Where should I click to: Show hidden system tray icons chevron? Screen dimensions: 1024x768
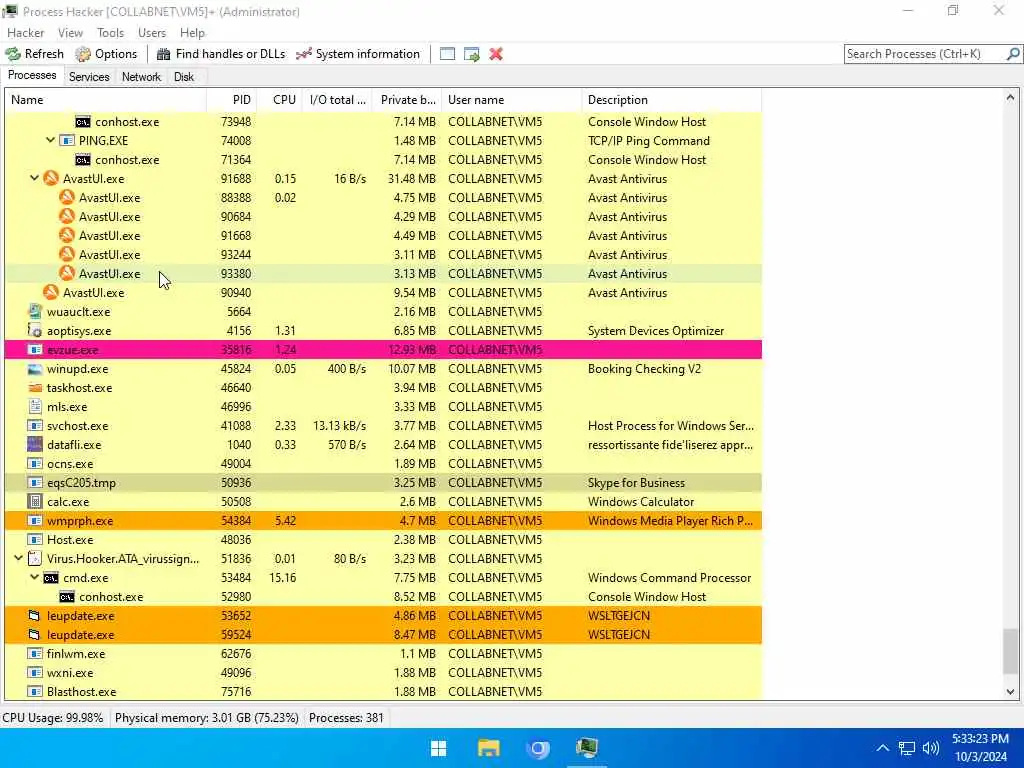882,748
